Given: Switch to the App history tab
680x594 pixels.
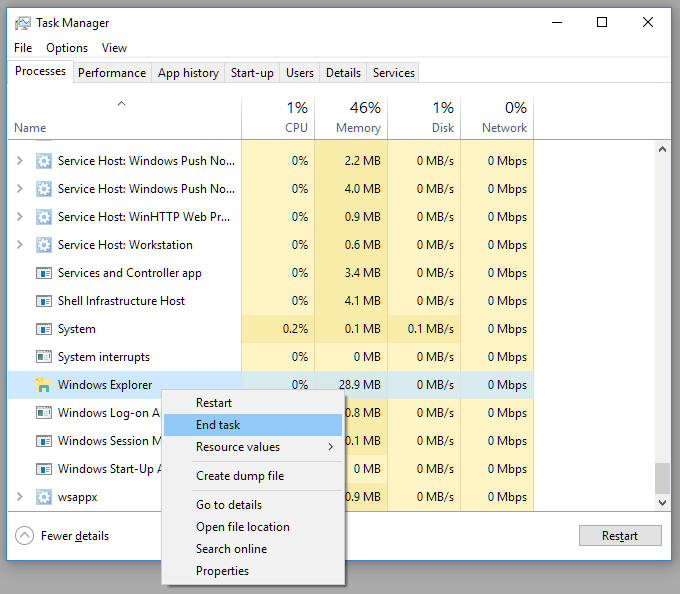Looking at the screenshot, I should 188,73.
